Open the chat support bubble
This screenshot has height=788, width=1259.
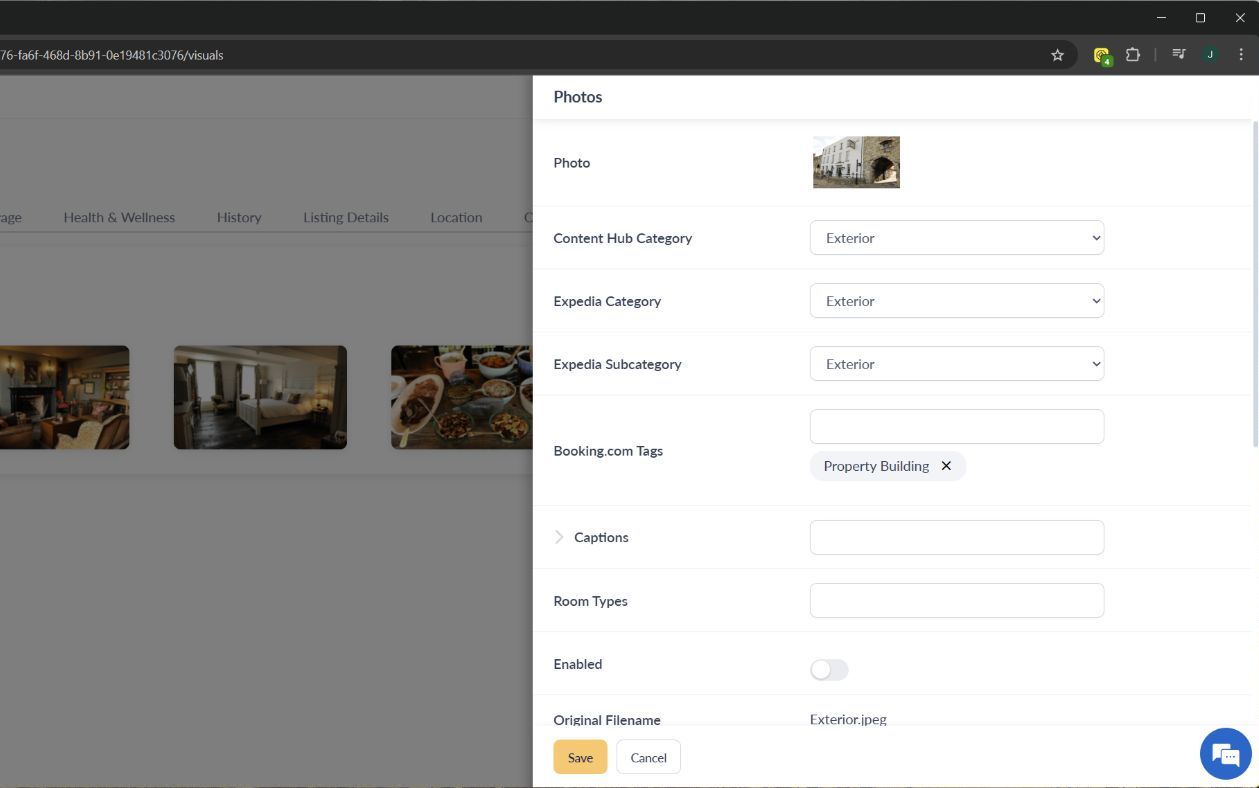[1225, 754]
